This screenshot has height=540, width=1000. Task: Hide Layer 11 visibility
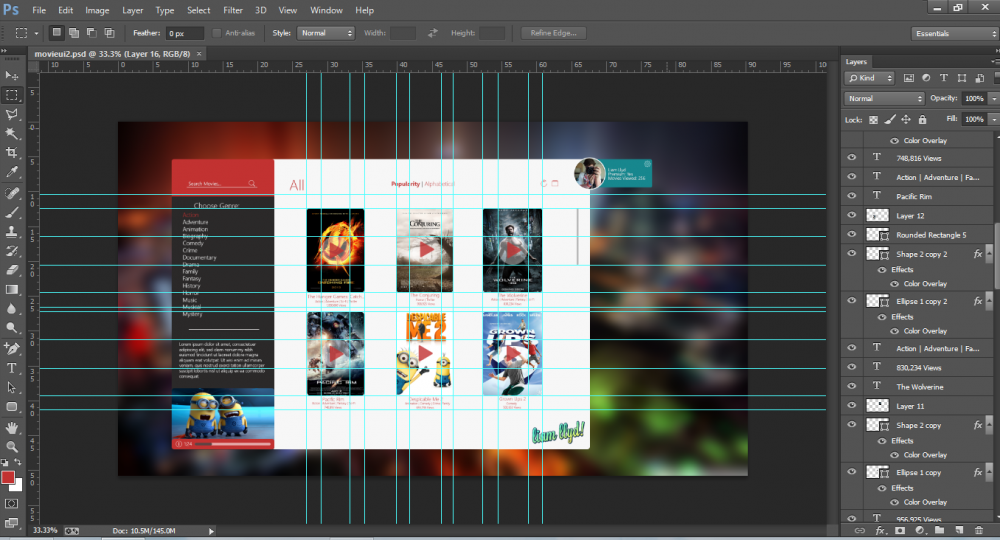[x=851, y=405]
